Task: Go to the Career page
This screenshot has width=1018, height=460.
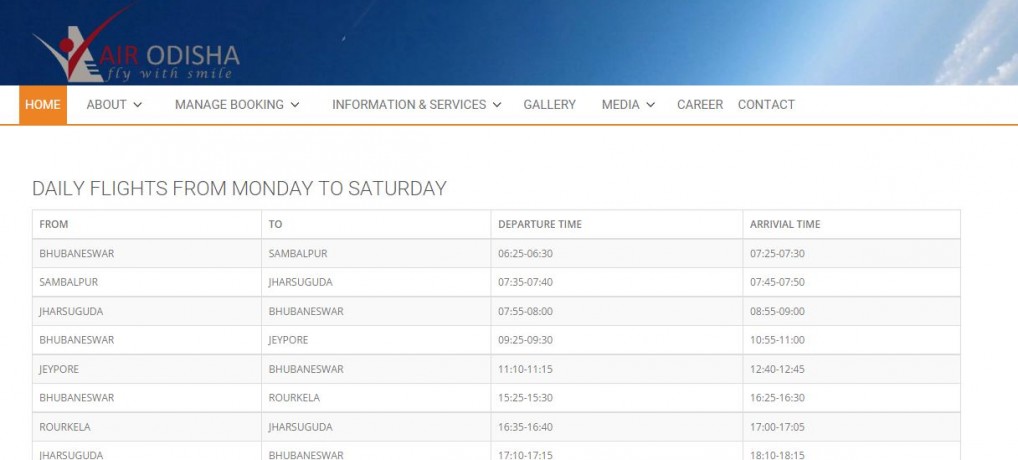Action: point(700,105)
